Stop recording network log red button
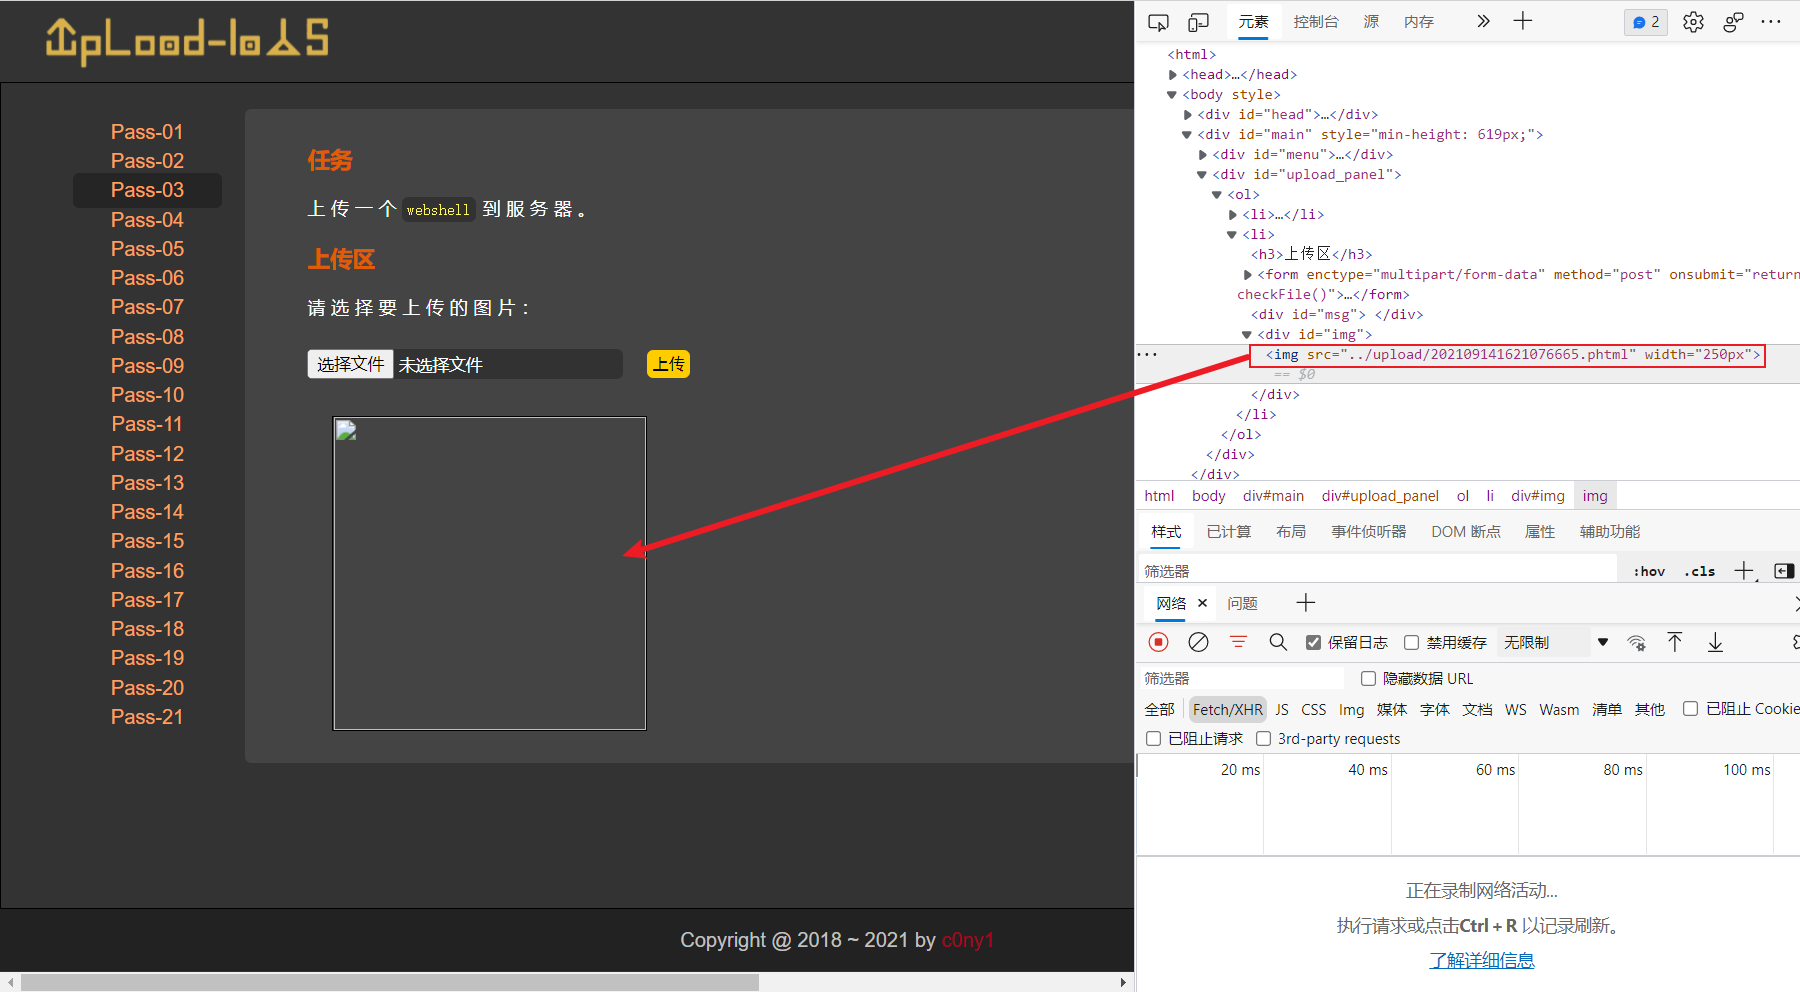 click(1158, 642)
